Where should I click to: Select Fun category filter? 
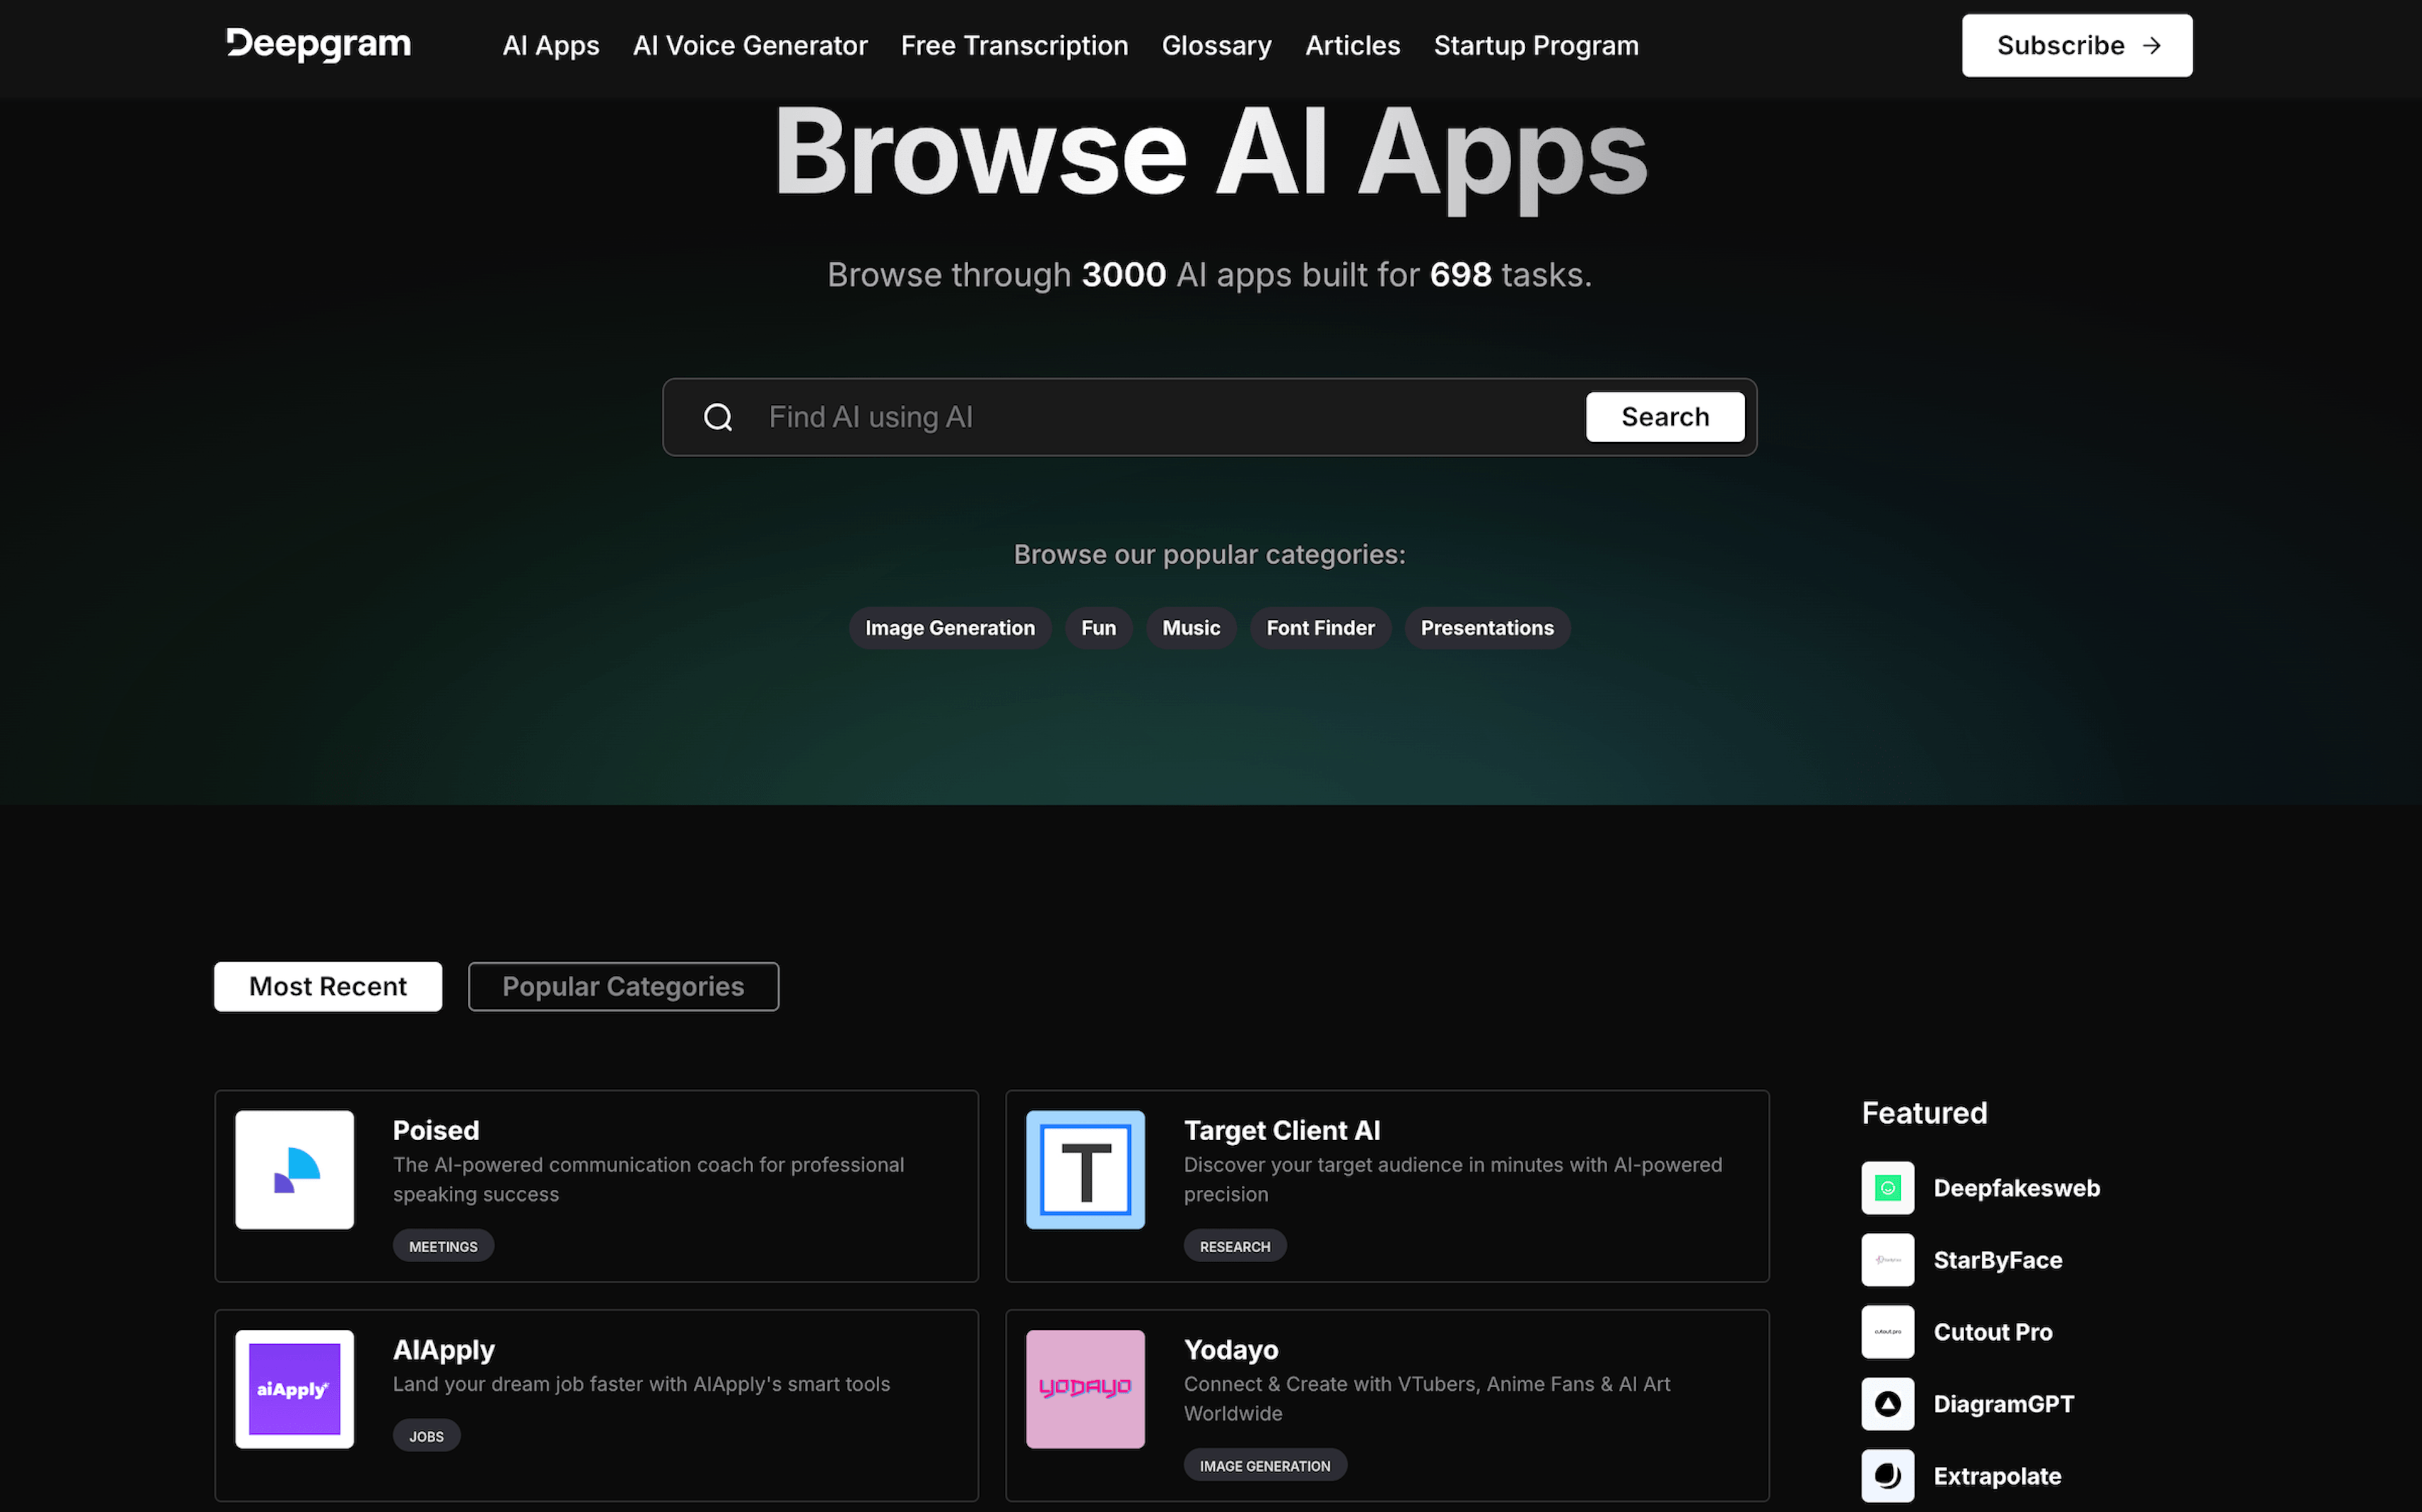(1099, 627)
